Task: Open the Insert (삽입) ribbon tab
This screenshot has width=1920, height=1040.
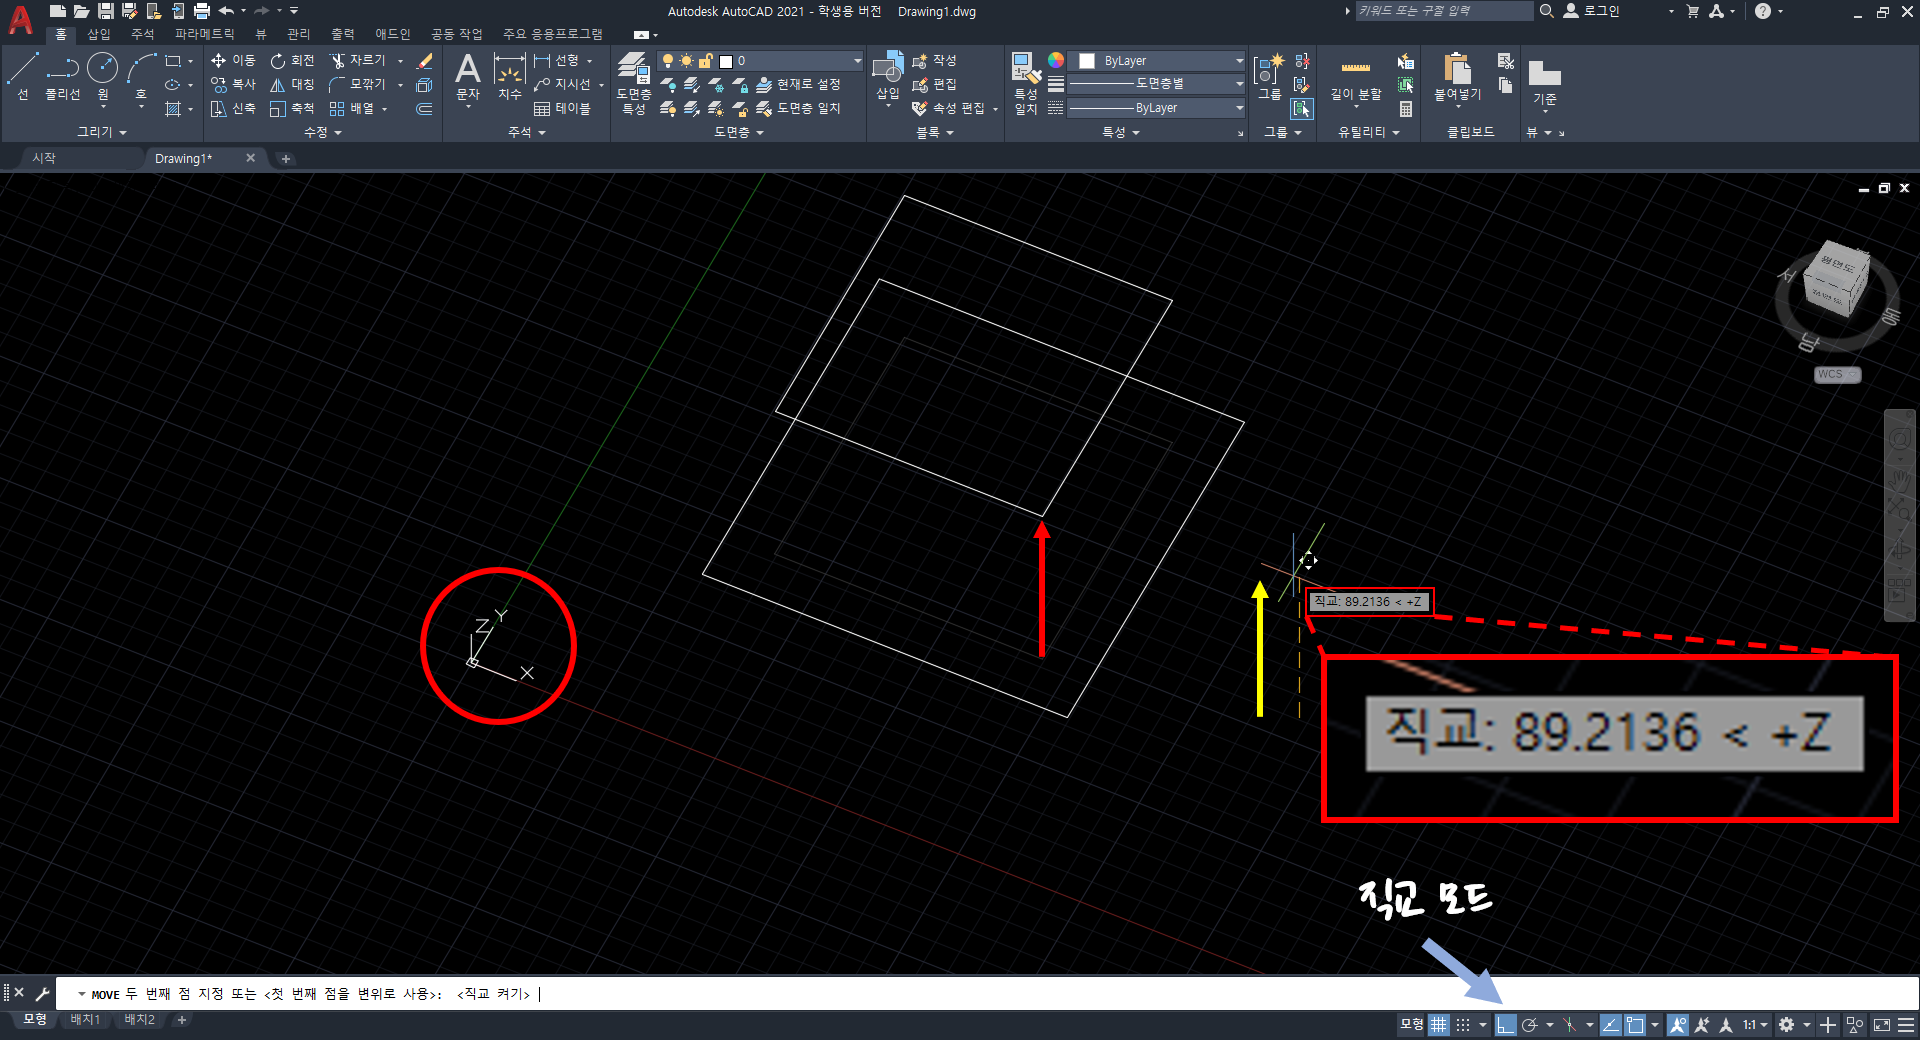Action: click(98, 34)
